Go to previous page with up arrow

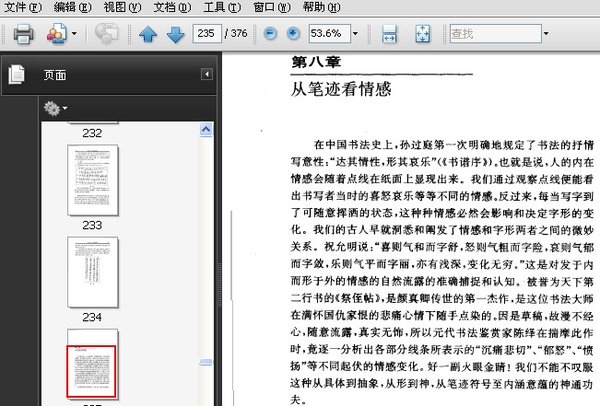tap(148, 34)
